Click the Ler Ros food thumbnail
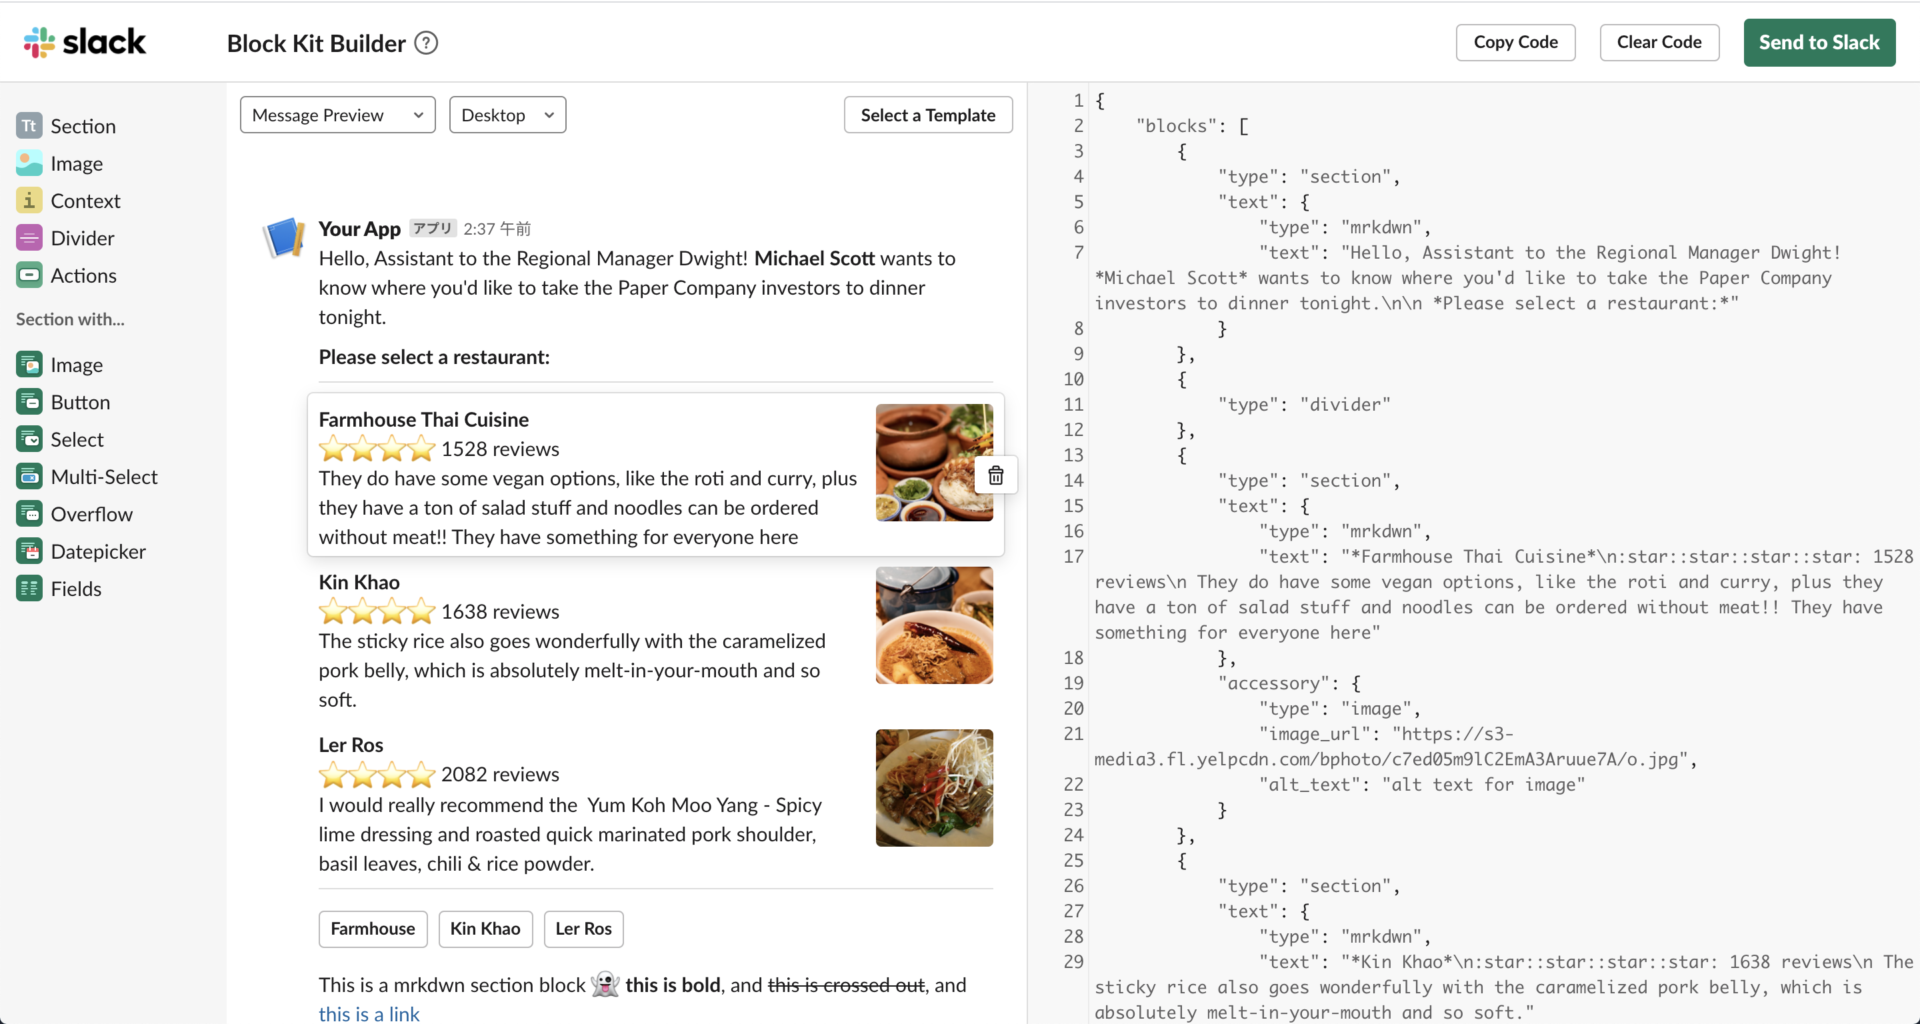 click(x=934, y=788)
